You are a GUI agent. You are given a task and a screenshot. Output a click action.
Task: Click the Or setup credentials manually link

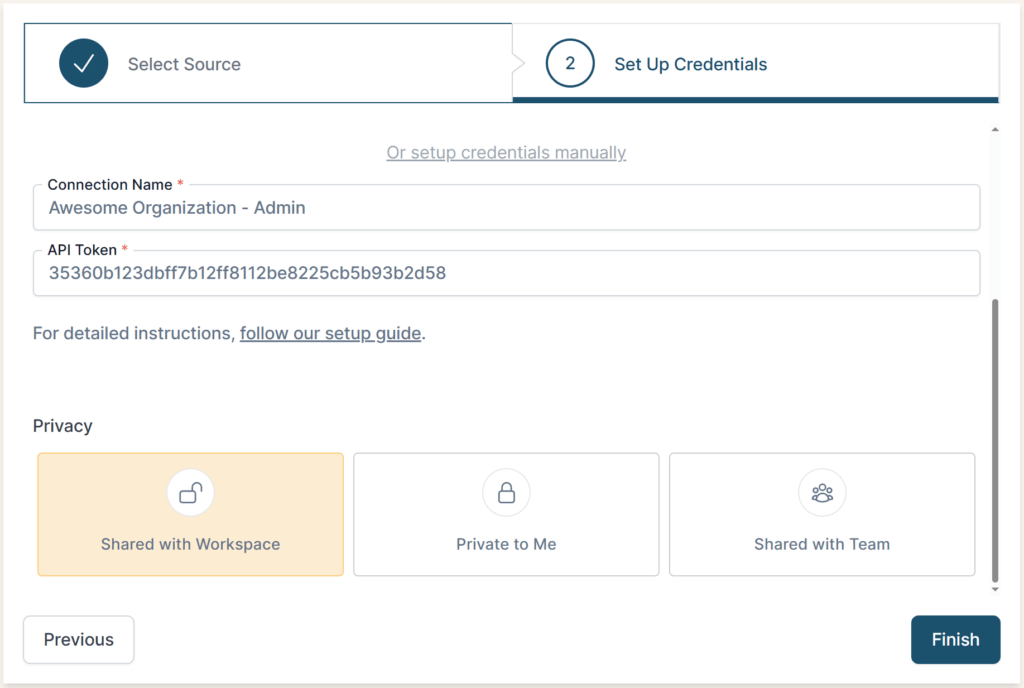[x=506, y=152]
